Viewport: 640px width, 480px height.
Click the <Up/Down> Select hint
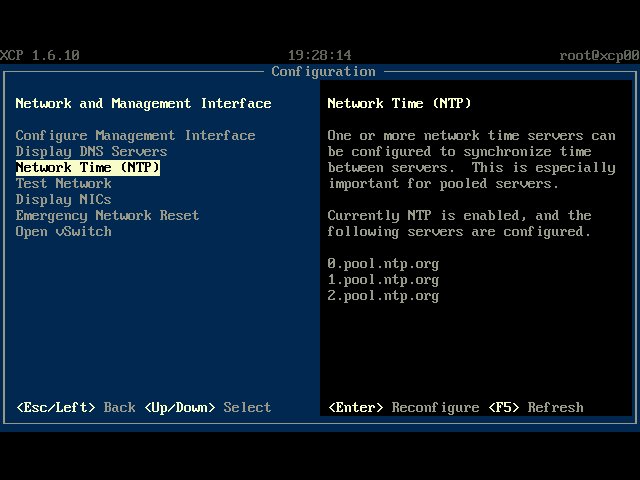208,407
